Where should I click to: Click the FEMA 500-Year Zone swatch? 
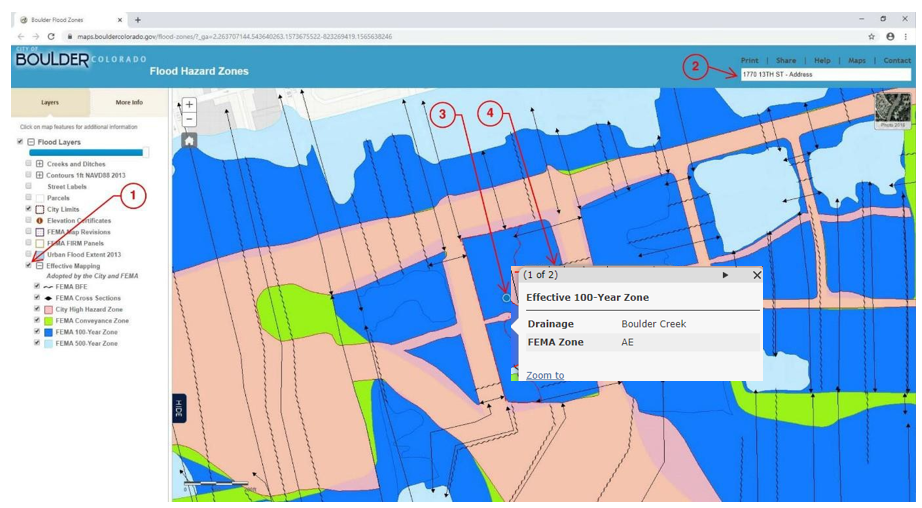(x=48, y=343)
